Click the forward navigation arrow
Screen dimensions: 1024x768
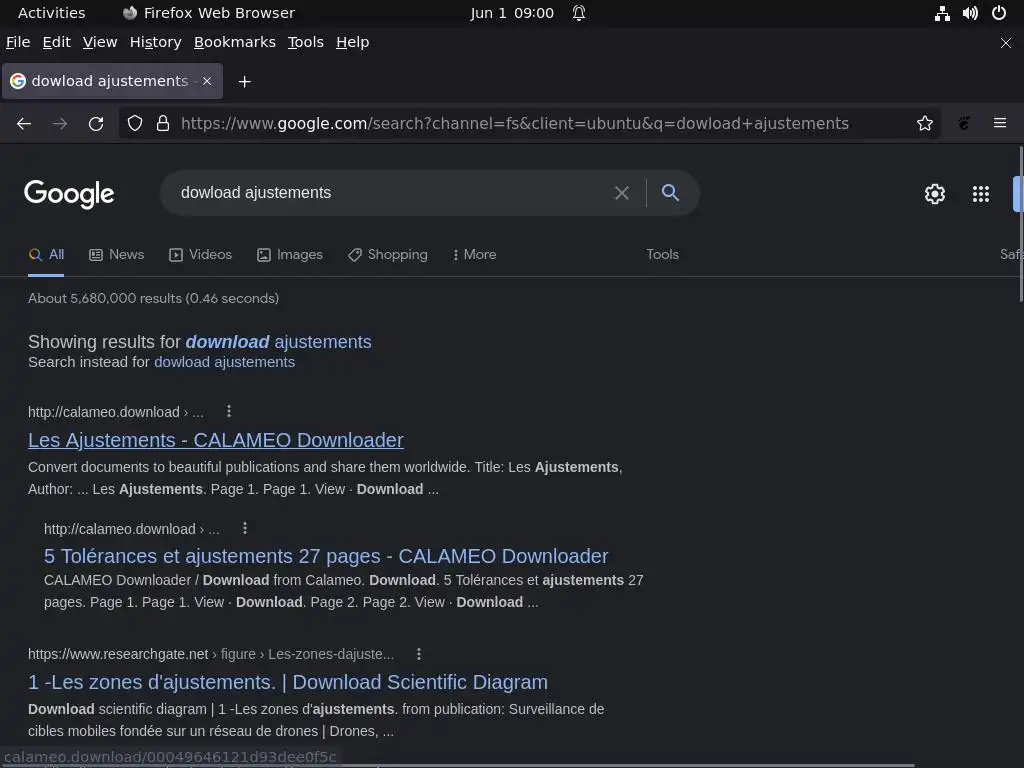click(x=59, y=123)
